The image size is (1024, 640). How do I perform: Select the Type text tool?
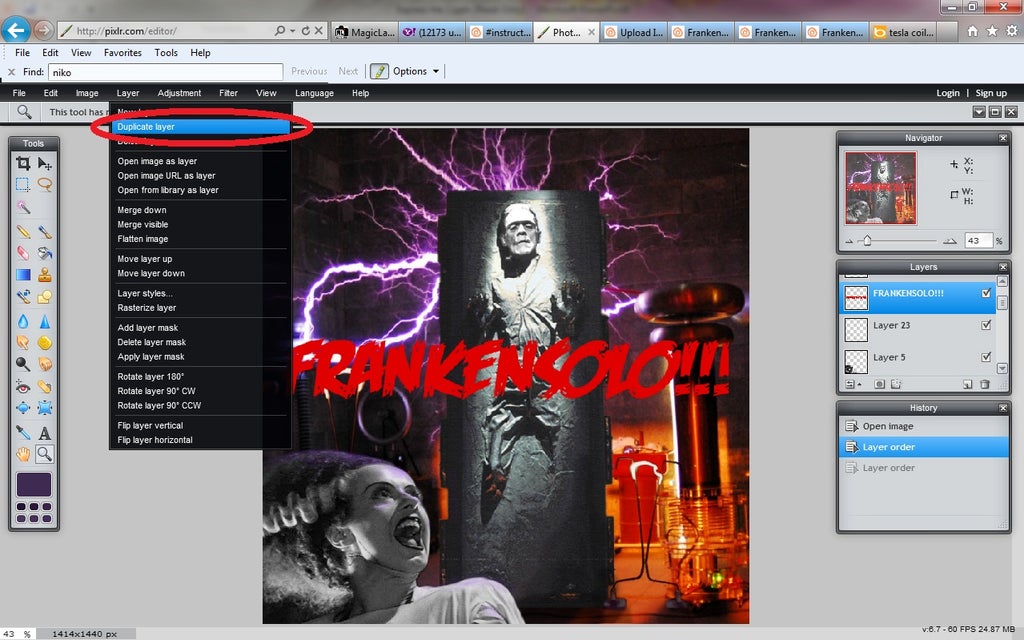[44, 432]
